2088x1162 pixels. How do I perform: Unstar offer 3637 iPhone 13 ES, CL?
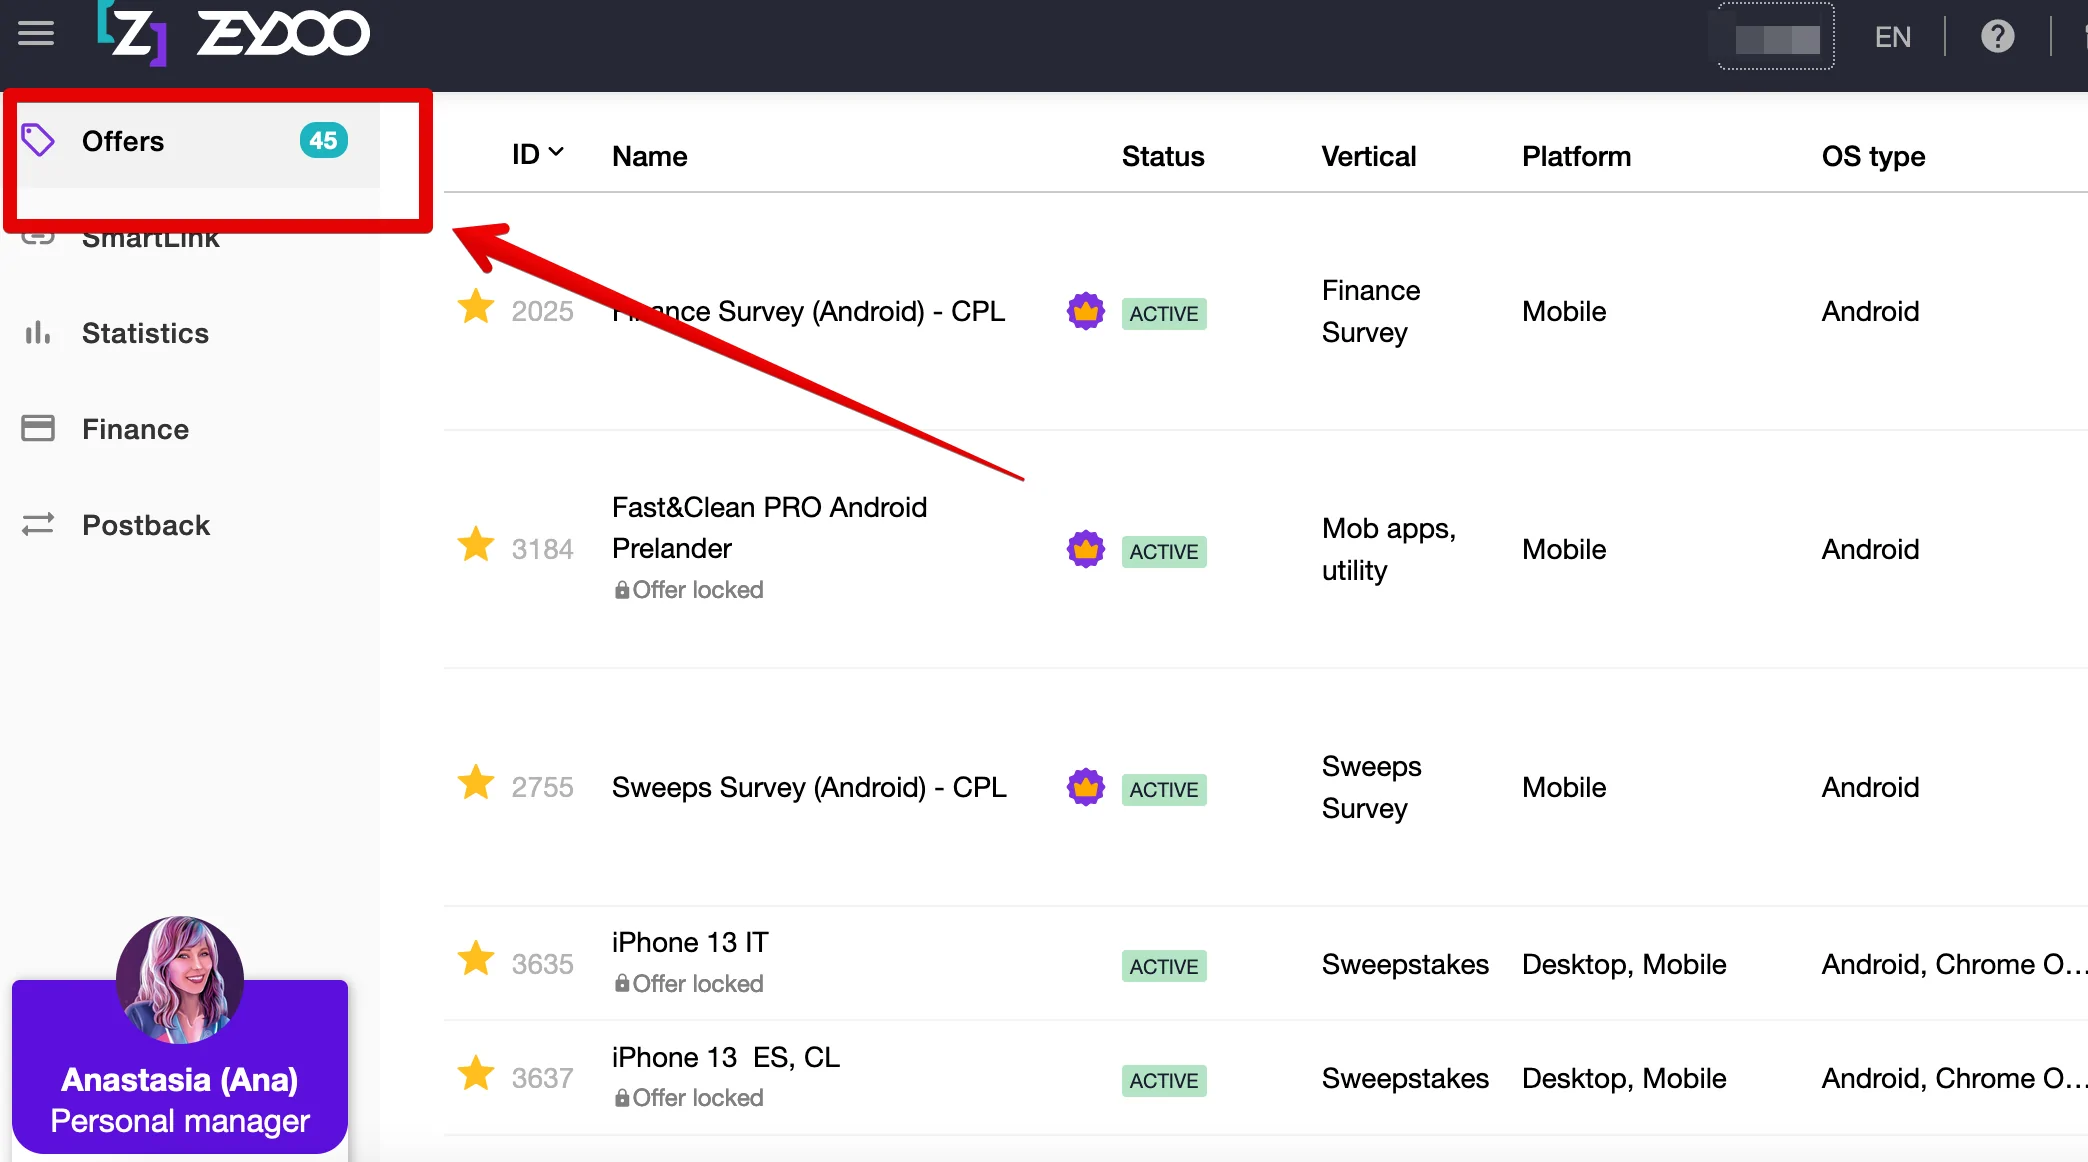point(476,1075)
